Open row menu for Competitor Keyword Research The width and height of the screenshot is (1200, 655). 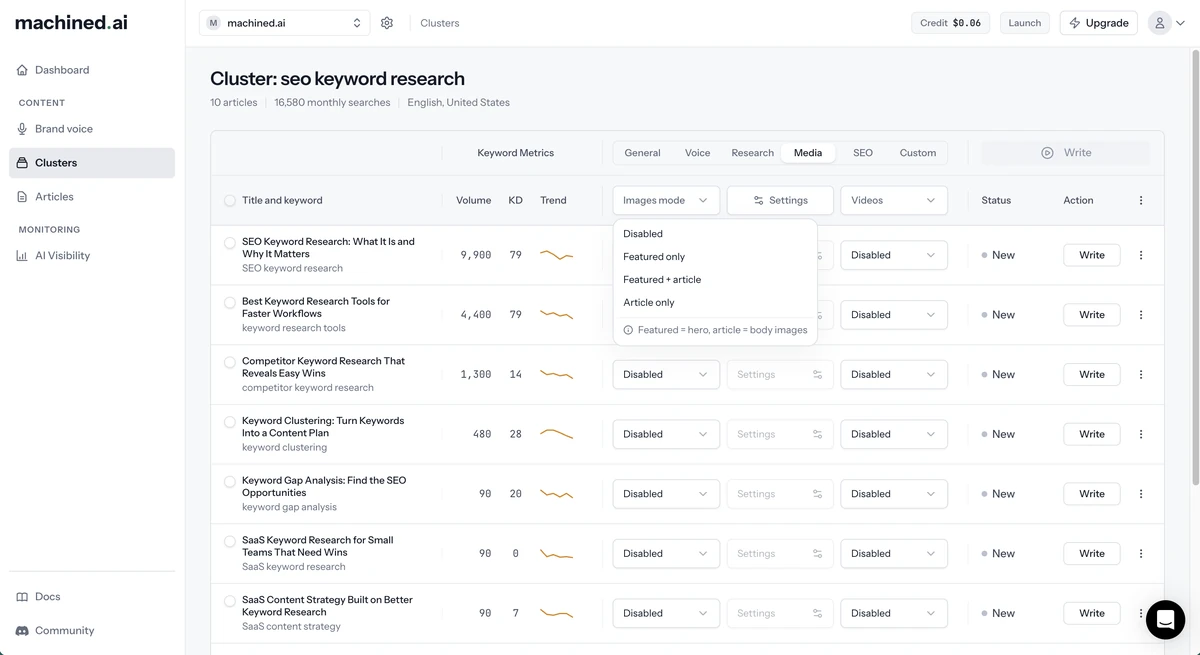click(1141, 375)
